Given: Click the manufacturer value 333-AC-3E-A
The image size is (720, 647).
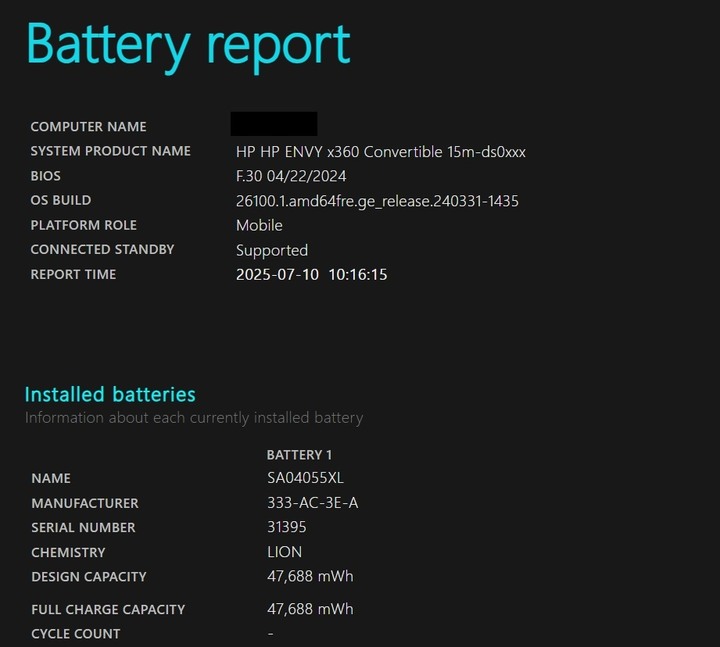Looking at the screenshot, I should [312, 503].
